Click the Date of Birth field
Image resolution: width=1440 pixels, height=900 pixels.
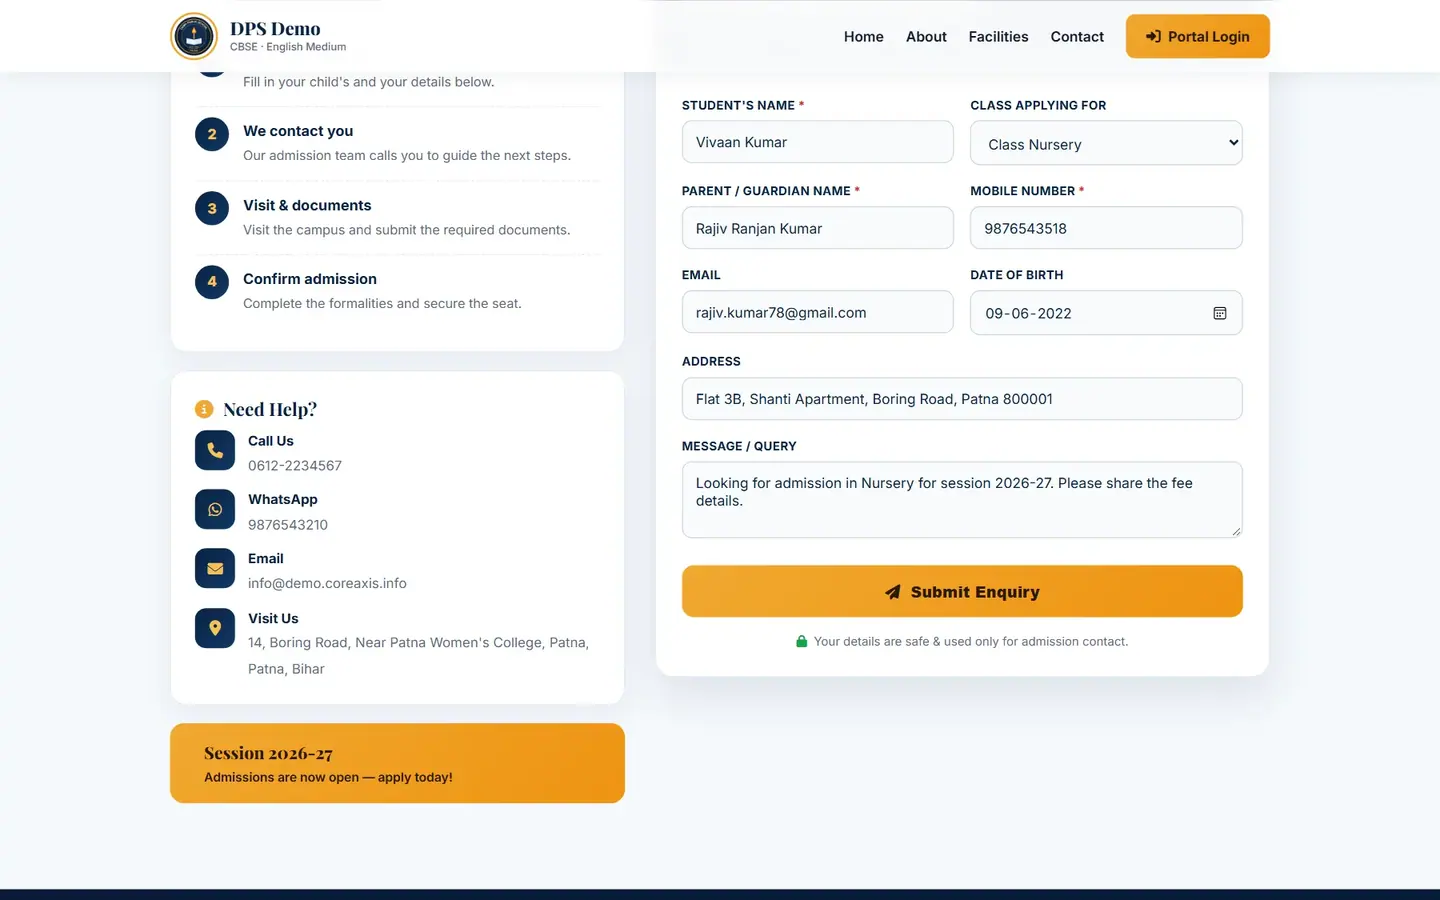click(1106, 313)
